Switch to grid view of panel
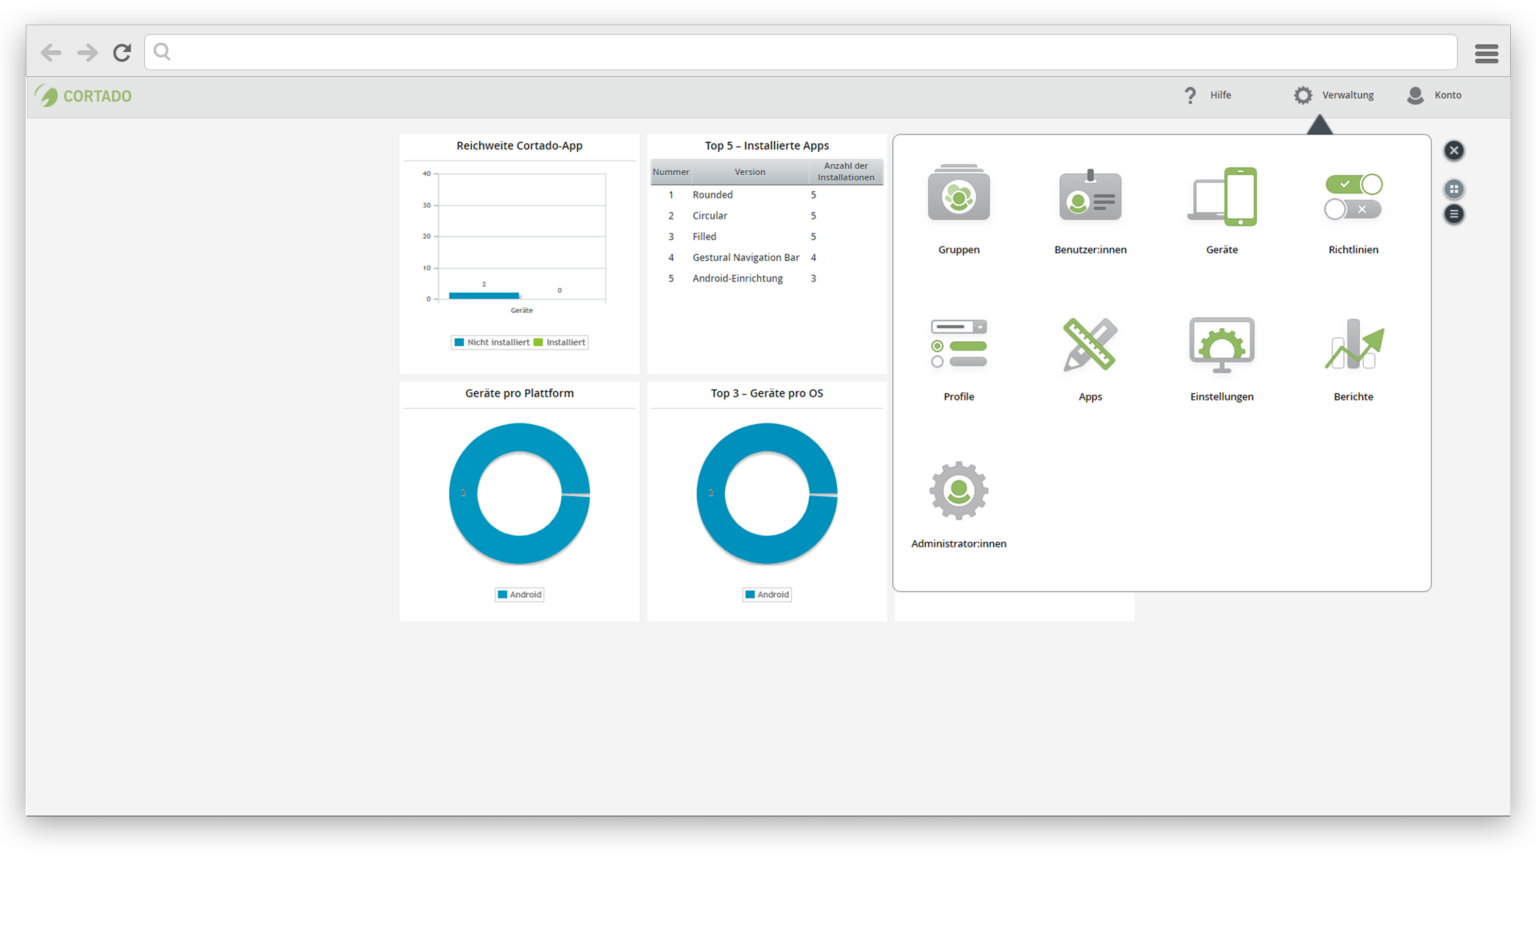 click(1454, 189)
